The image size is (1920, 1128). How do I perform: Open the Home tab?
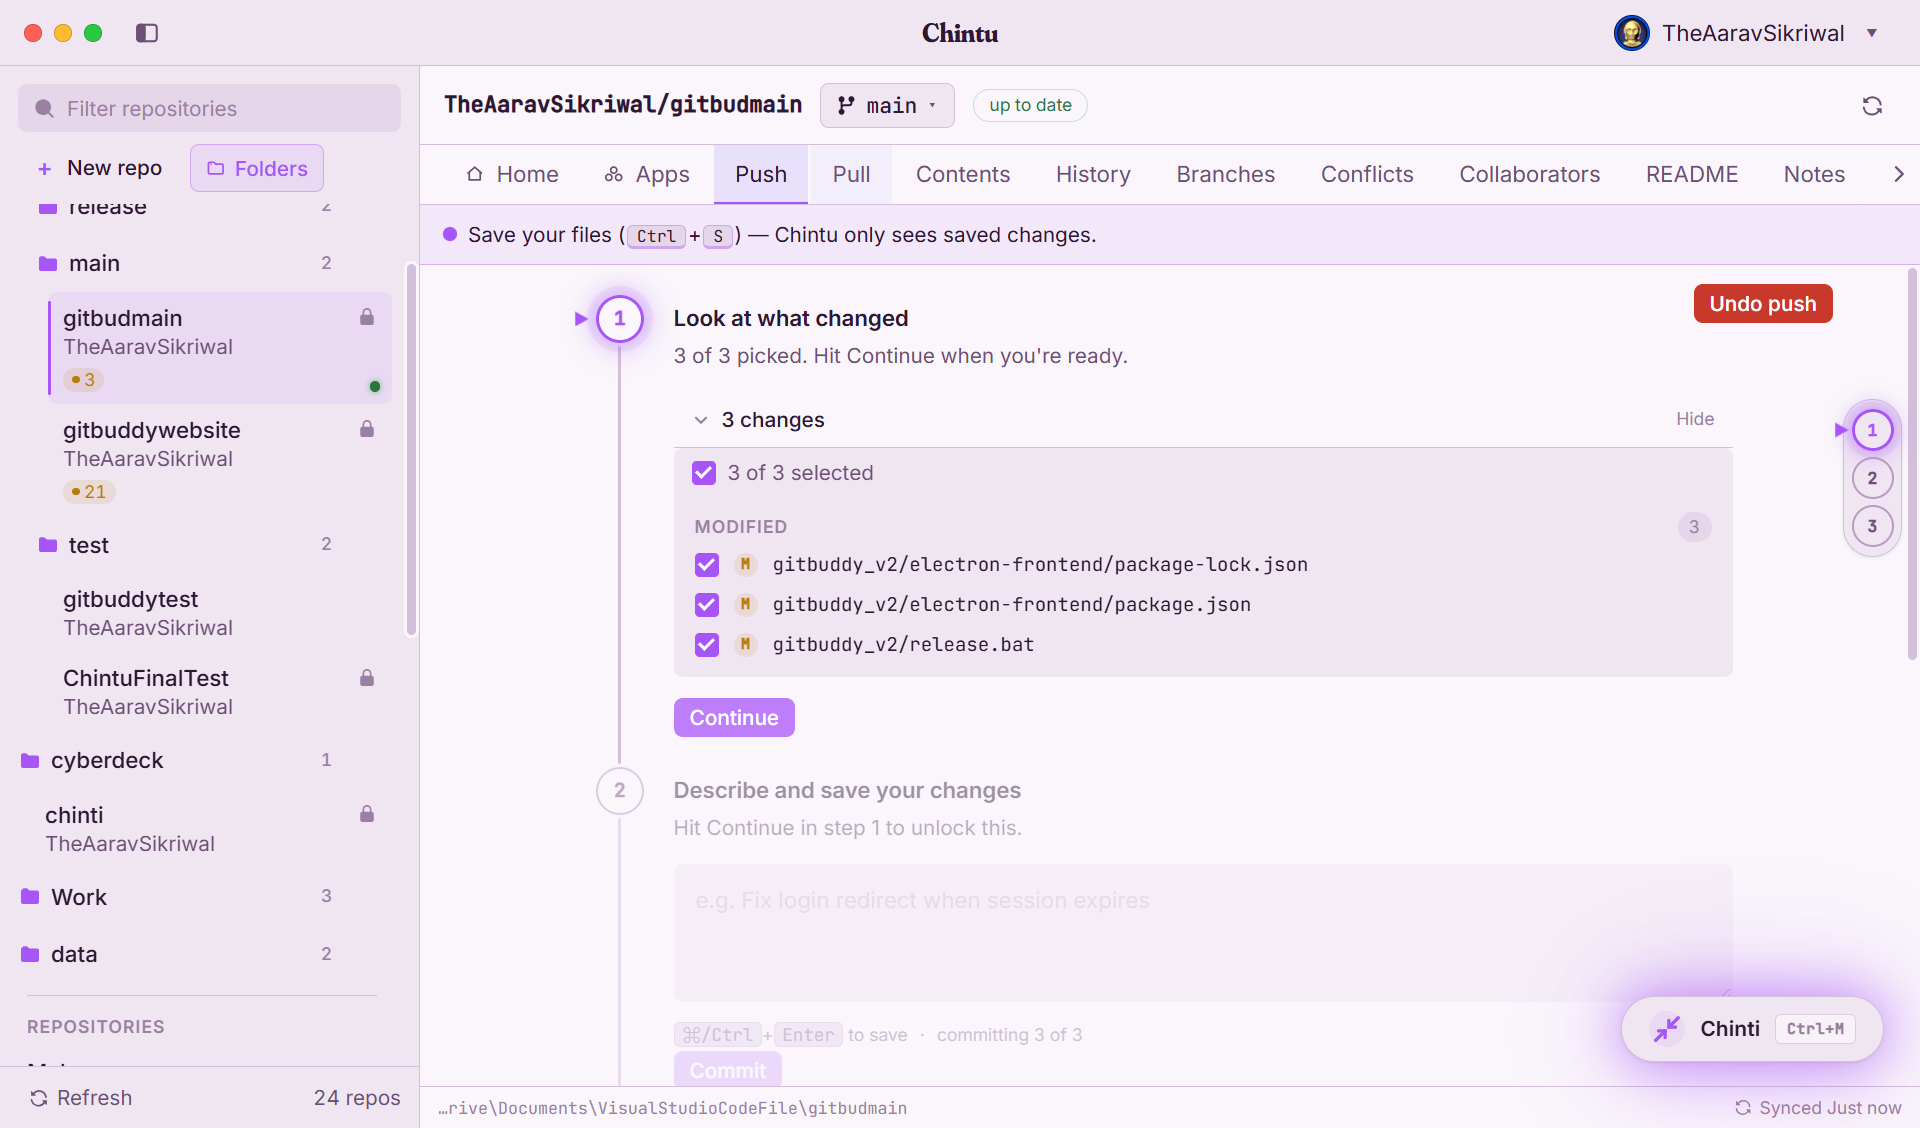[512, 174]
